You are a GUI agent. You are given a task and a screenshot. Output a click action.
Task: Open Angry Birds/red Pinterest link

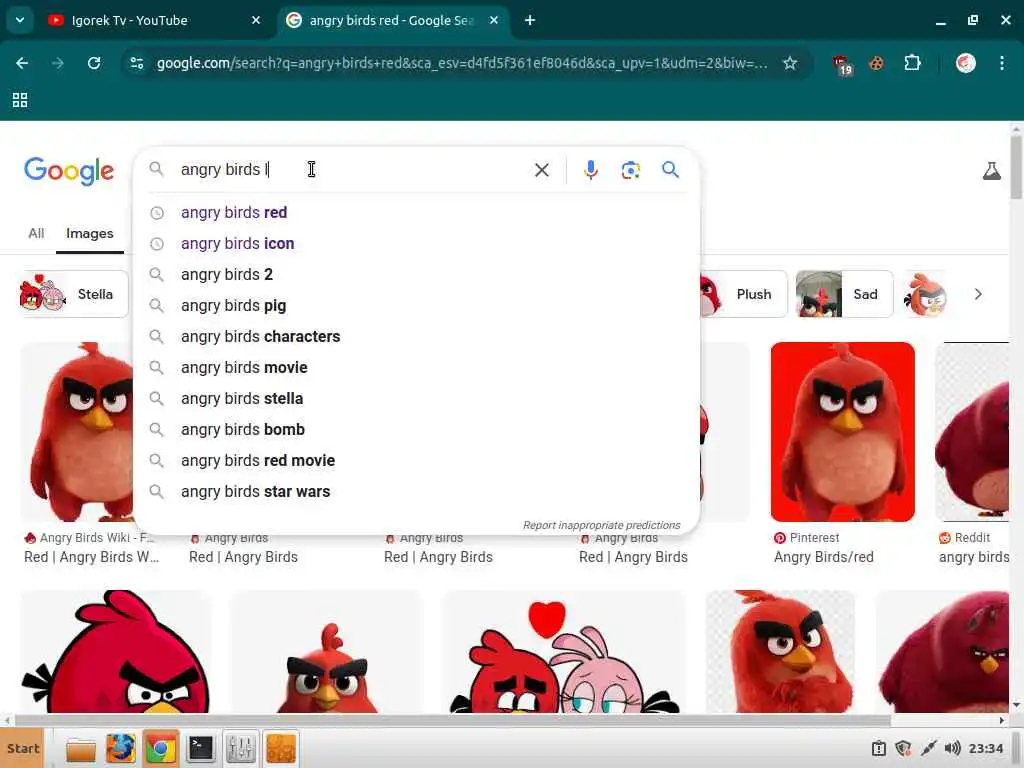click(x=824, y=557)
